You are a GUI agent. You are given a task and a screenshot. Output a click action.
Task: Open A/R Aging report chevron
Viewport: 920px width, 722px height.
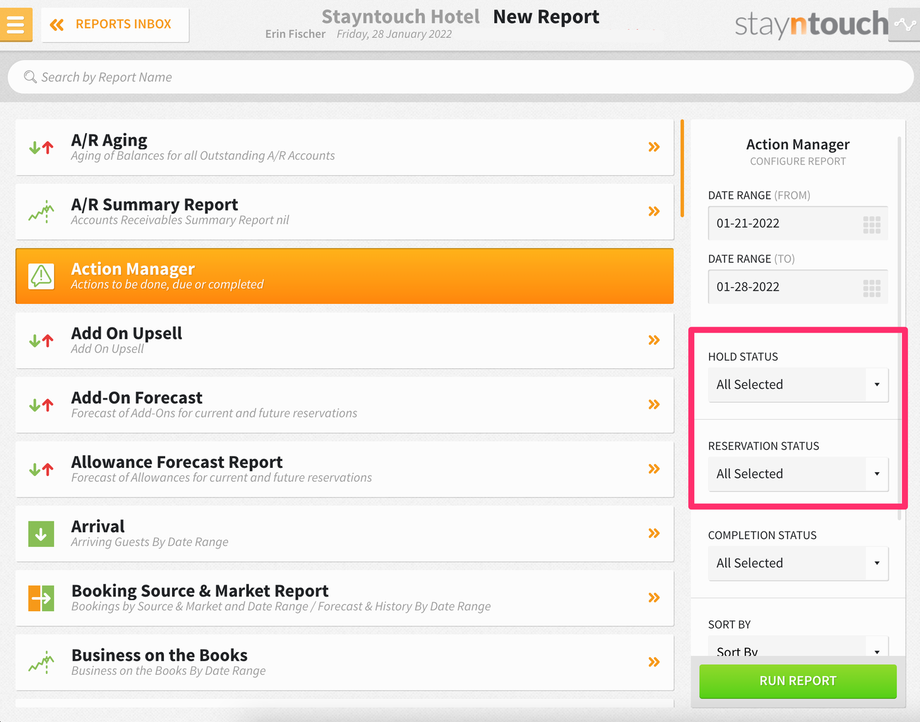tap(654, 147)
